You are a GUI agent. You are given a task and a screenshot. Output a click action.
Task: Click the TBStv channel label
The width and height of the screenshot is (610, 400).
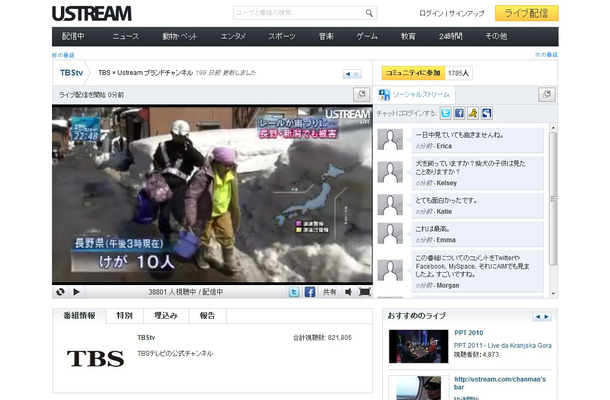pos(72,73)
